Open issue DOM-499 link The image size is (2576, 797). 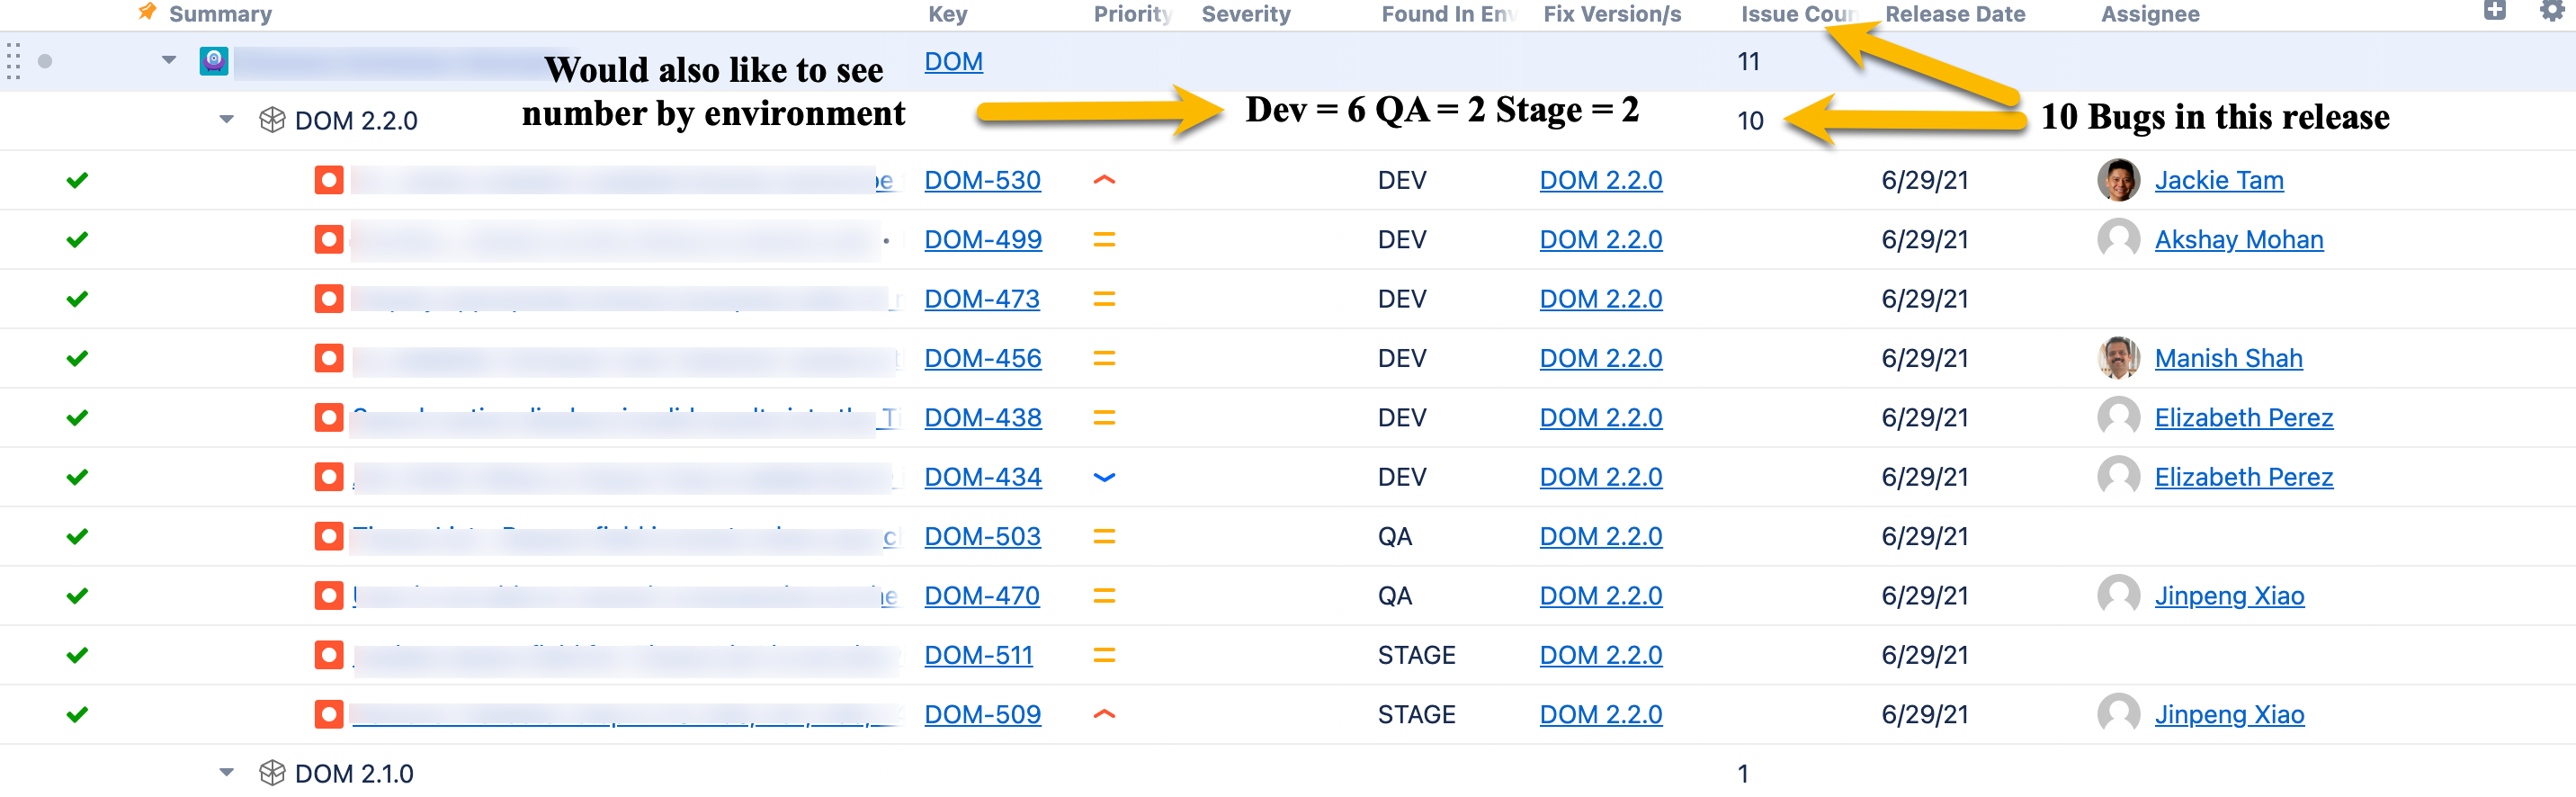[983, 240]
